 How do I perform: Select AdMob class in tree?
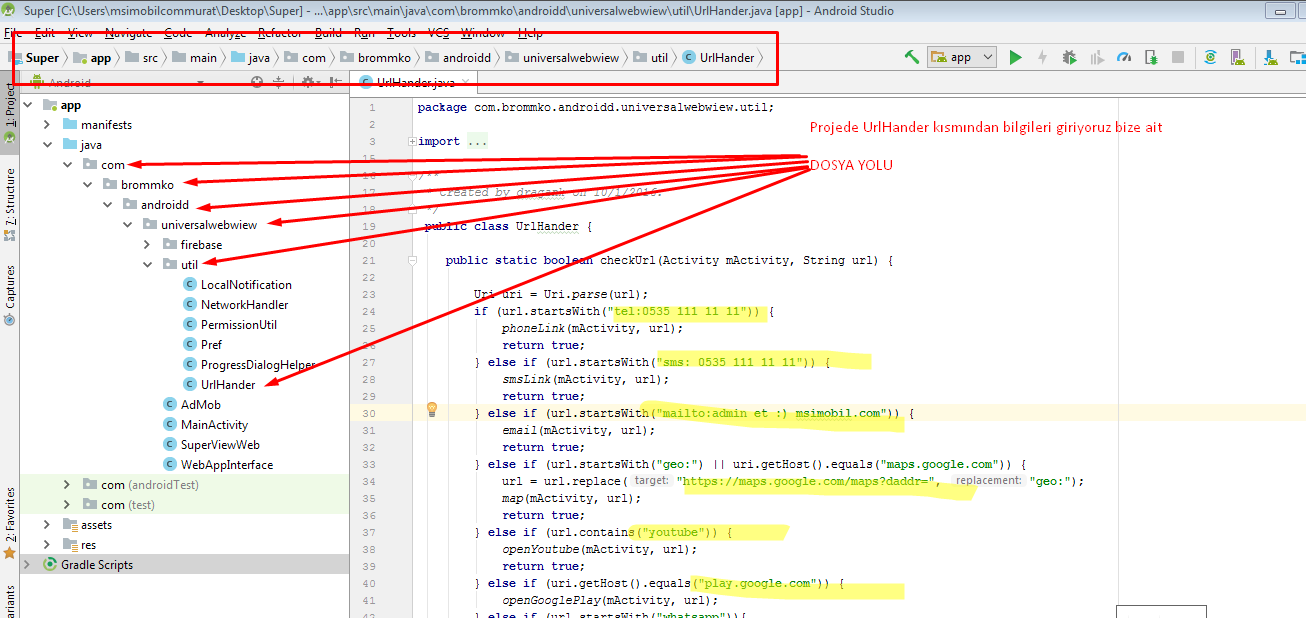tap(191, 405)
